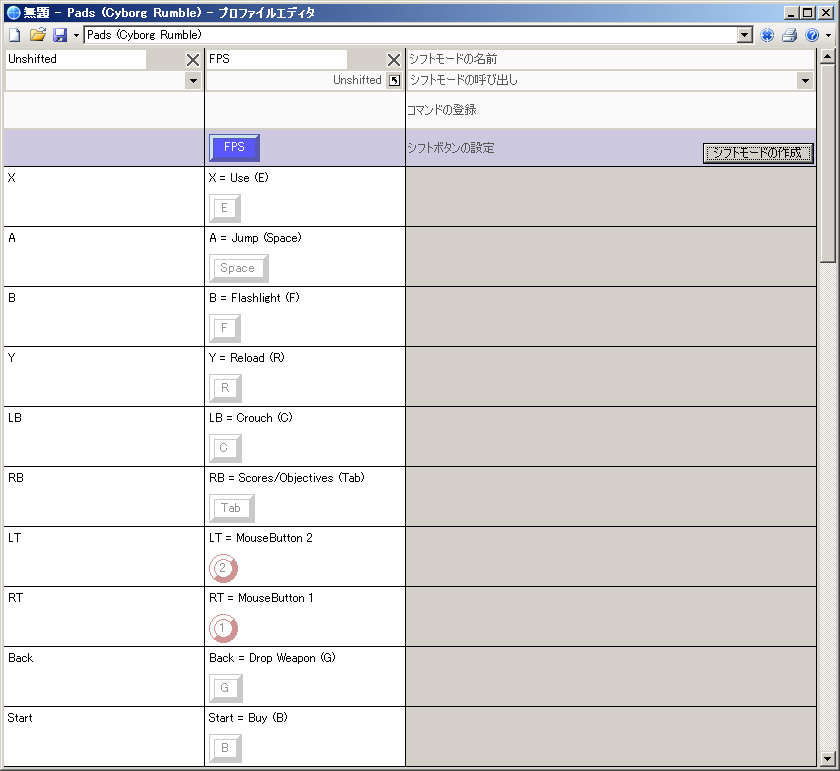Viewport: 840px width, 771px height.
Task: Maximize the profile editor window
Action: pyautogui.click(x=808, y=13)
